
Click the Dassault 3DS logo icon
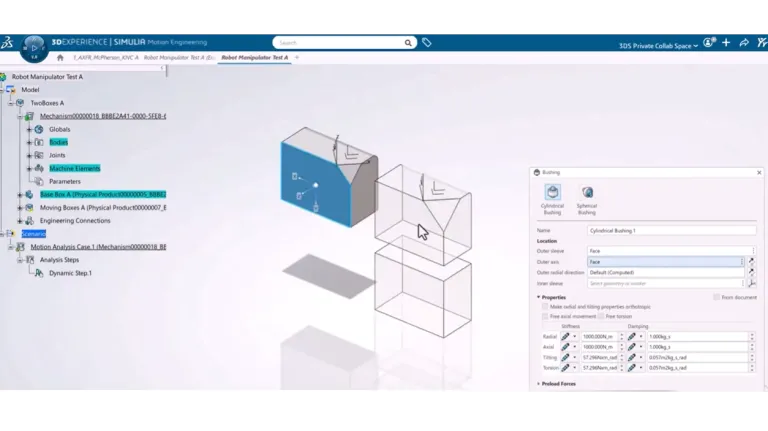(x=7, y=43)
